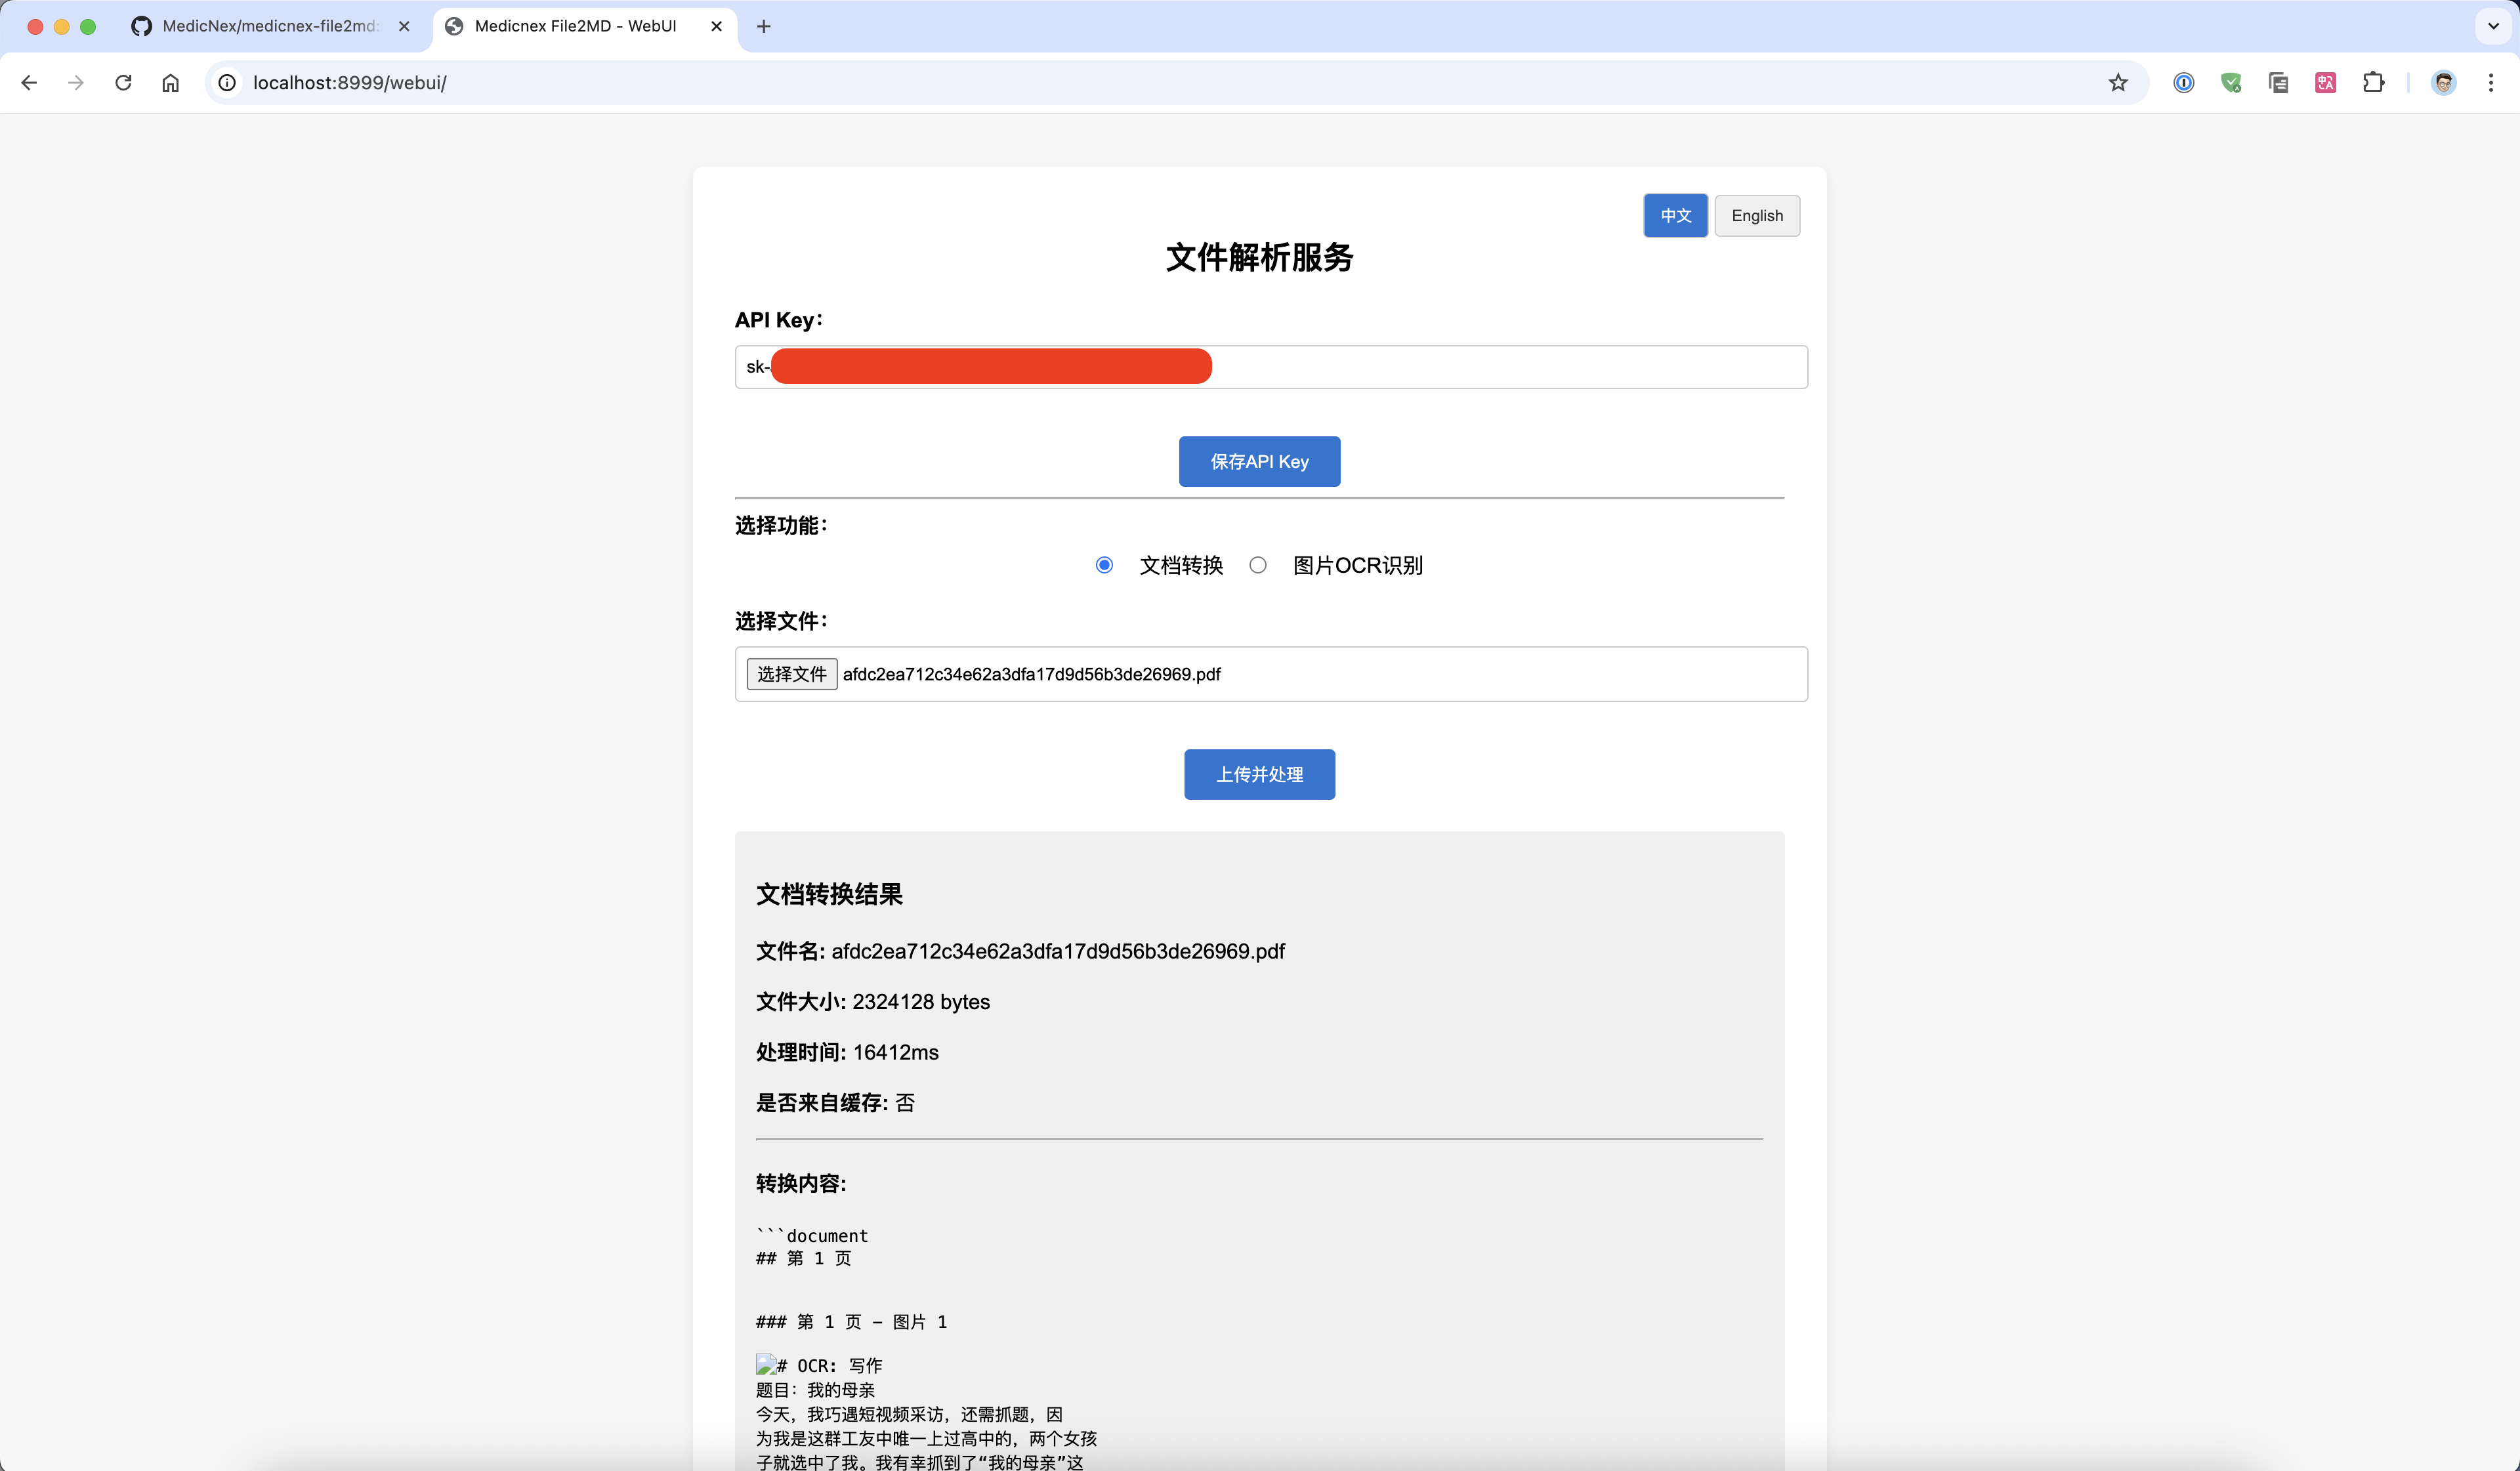Bookmark this page with the star
This screenshot has height=1471, width=2520.
tap(2118, 83)
